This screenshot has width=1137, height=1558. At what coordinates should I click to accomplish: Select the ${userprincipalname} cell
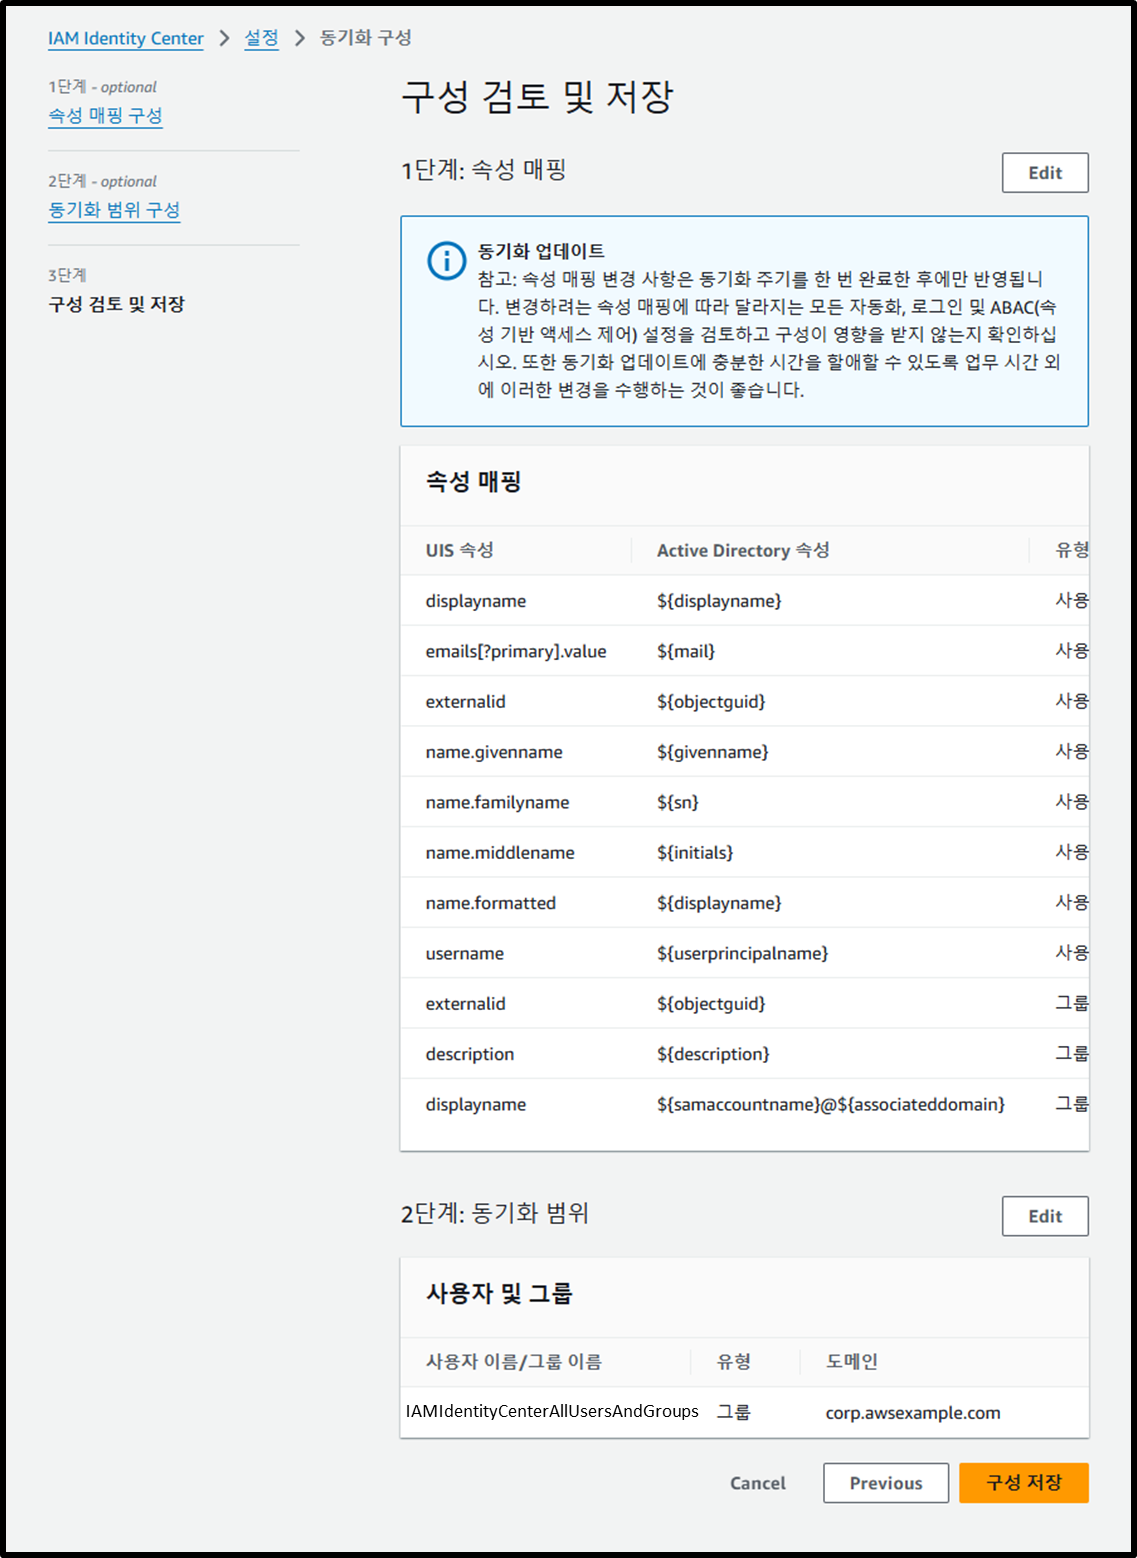coord(743,954)
